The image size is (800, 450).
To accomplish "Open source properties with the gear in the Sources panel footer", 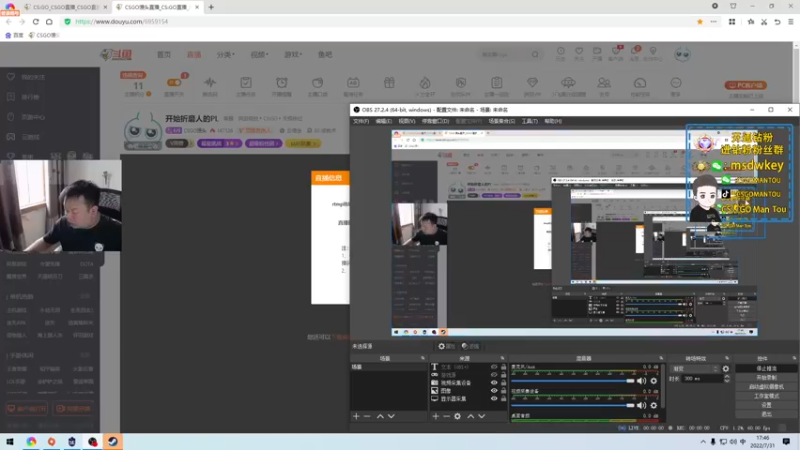I will pos(458,416).
